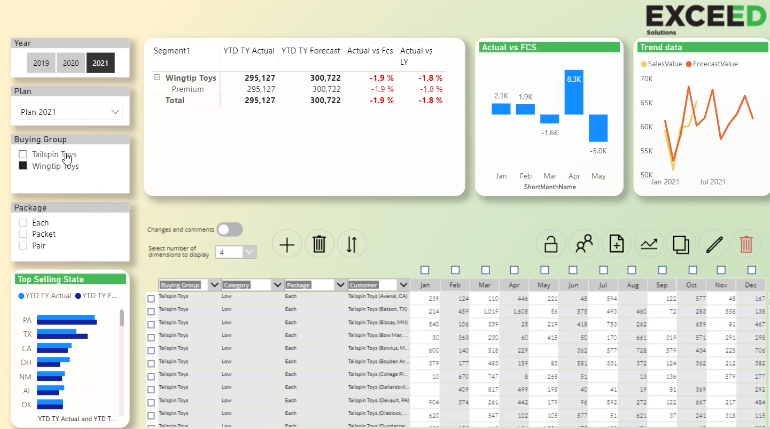The width and height of the screenshot is (770, 429).
Task: Click the black trash can delete icon
Action: click(319, 244)
